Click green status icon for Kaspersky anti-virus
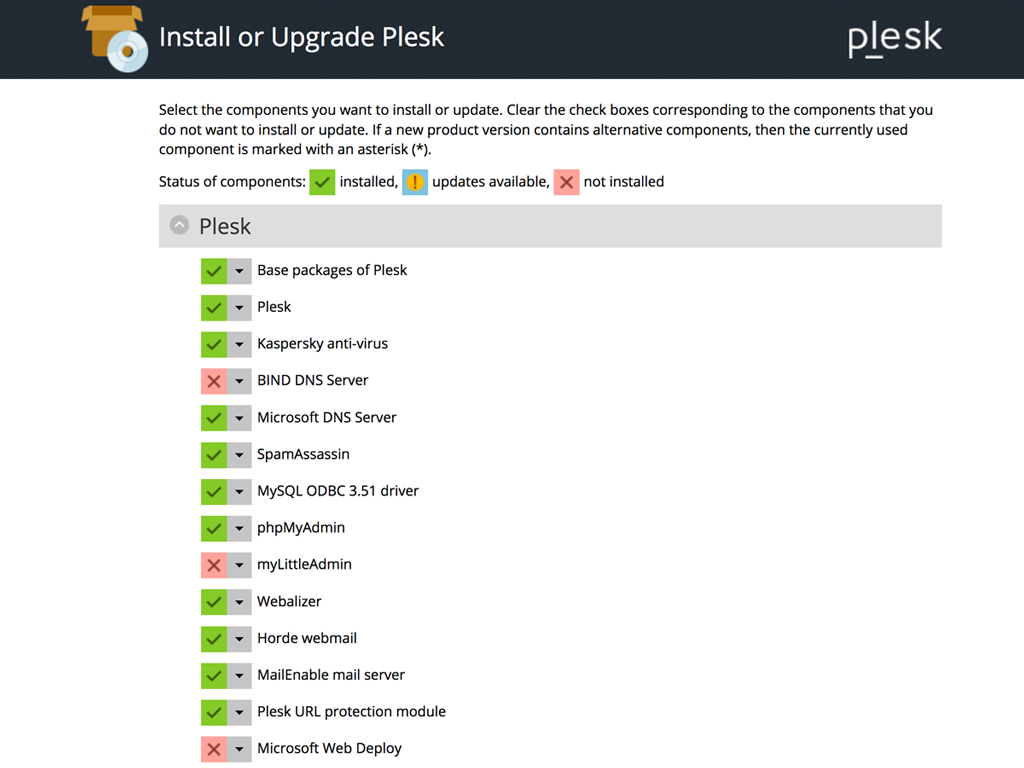1024x768 pixels. point(214,344)
